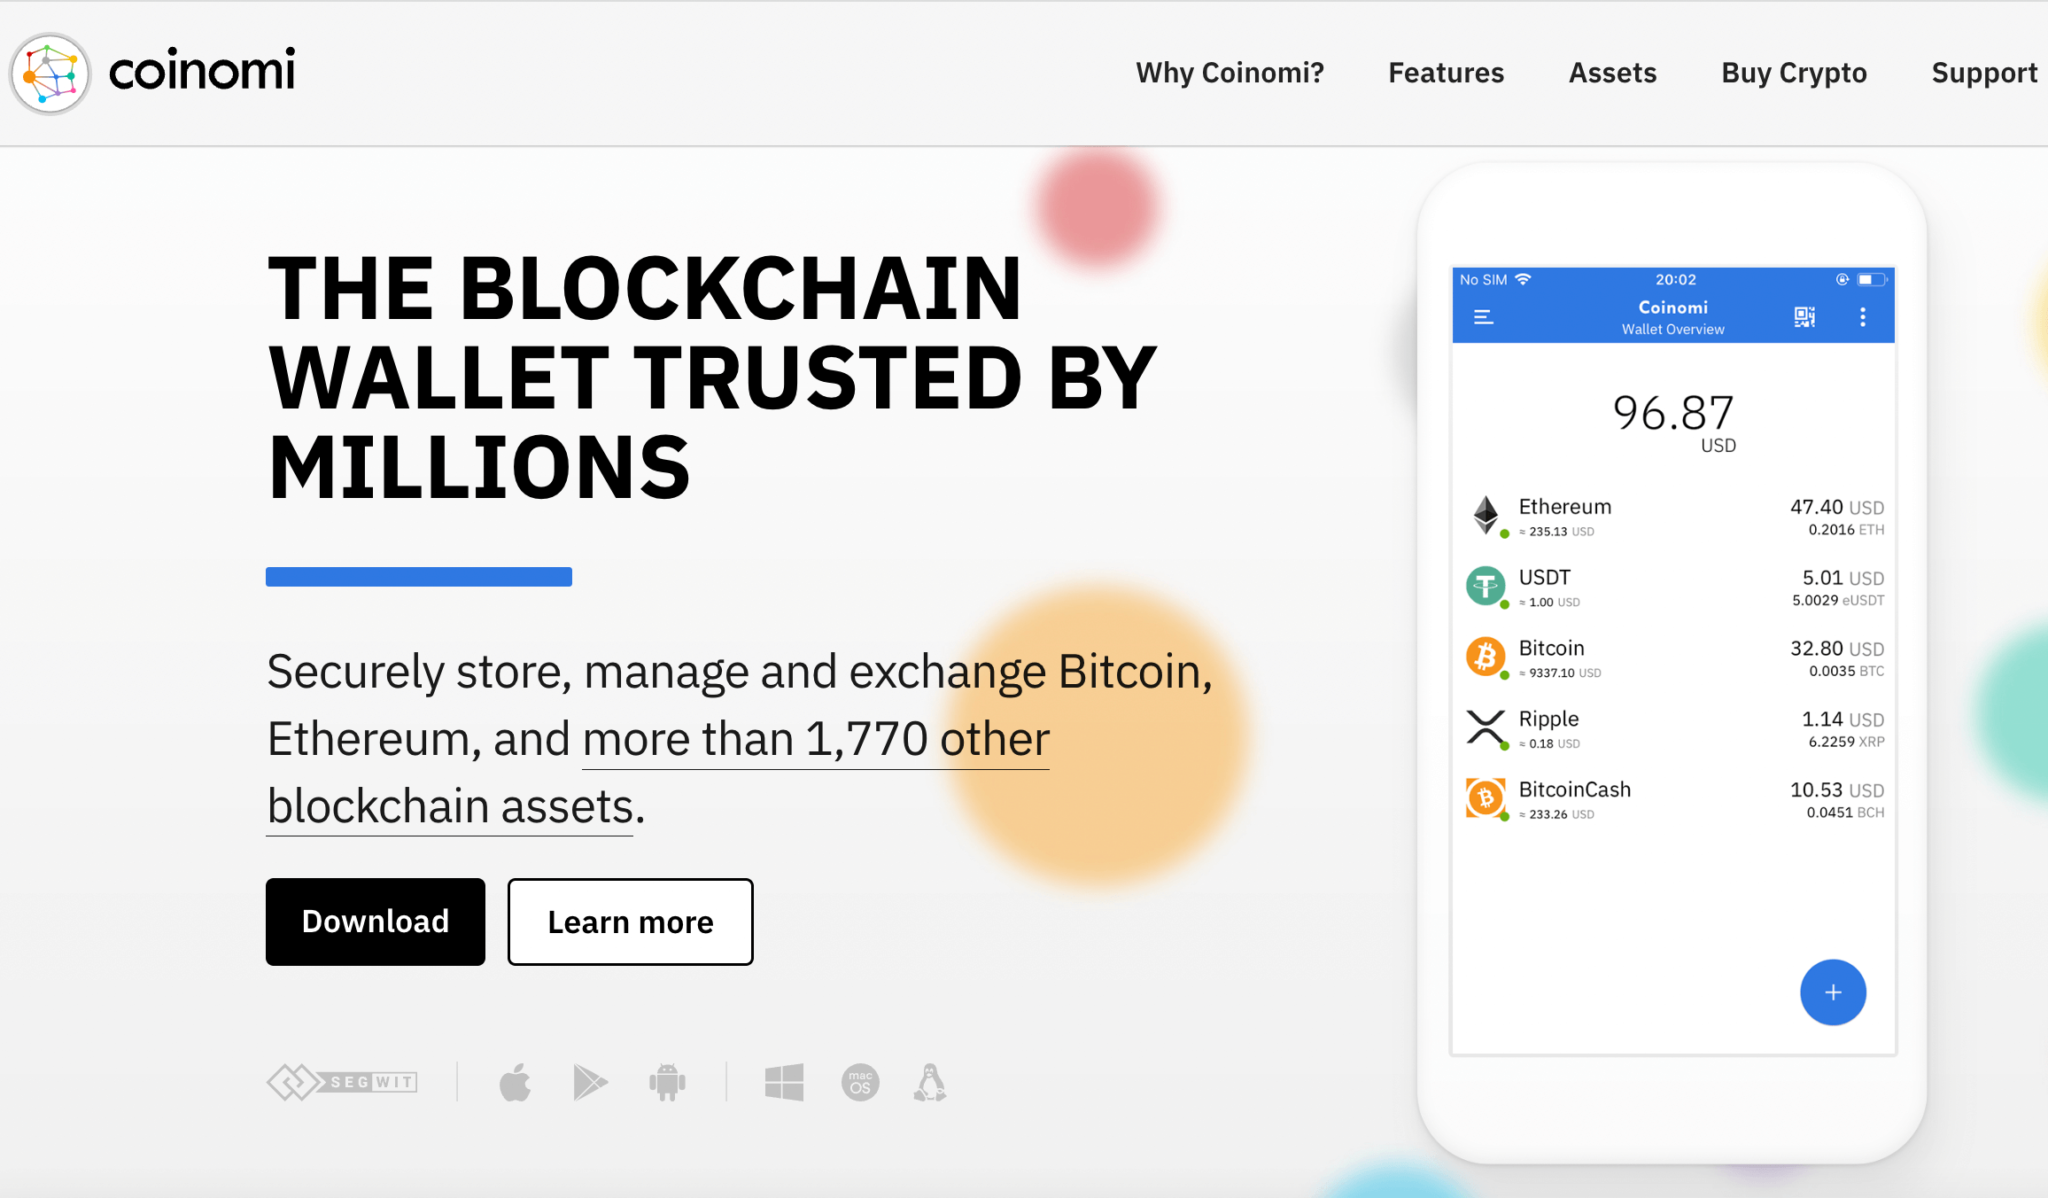This screenshot has height=1198, width=2048.
Task: Click the Learn more button
Action: pyautogui.click(x=629, y=921)
